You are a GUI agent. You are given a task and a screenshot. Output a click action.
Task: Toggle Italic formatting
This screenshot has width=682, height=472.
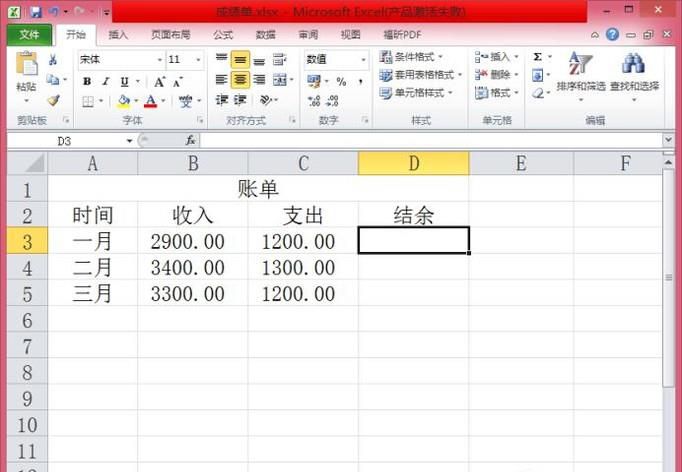pyautogui.click(x=106, y=81)
